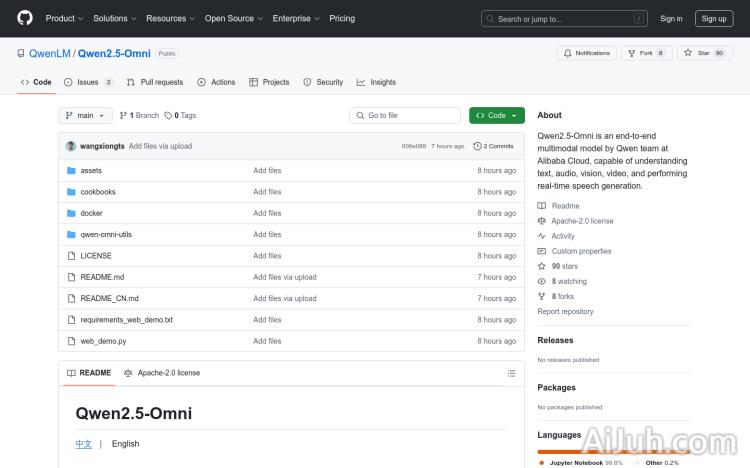The width and height of the screenshot is (750, 468).
Task: Open the green Code dropdown button
Action: (496, 115)
